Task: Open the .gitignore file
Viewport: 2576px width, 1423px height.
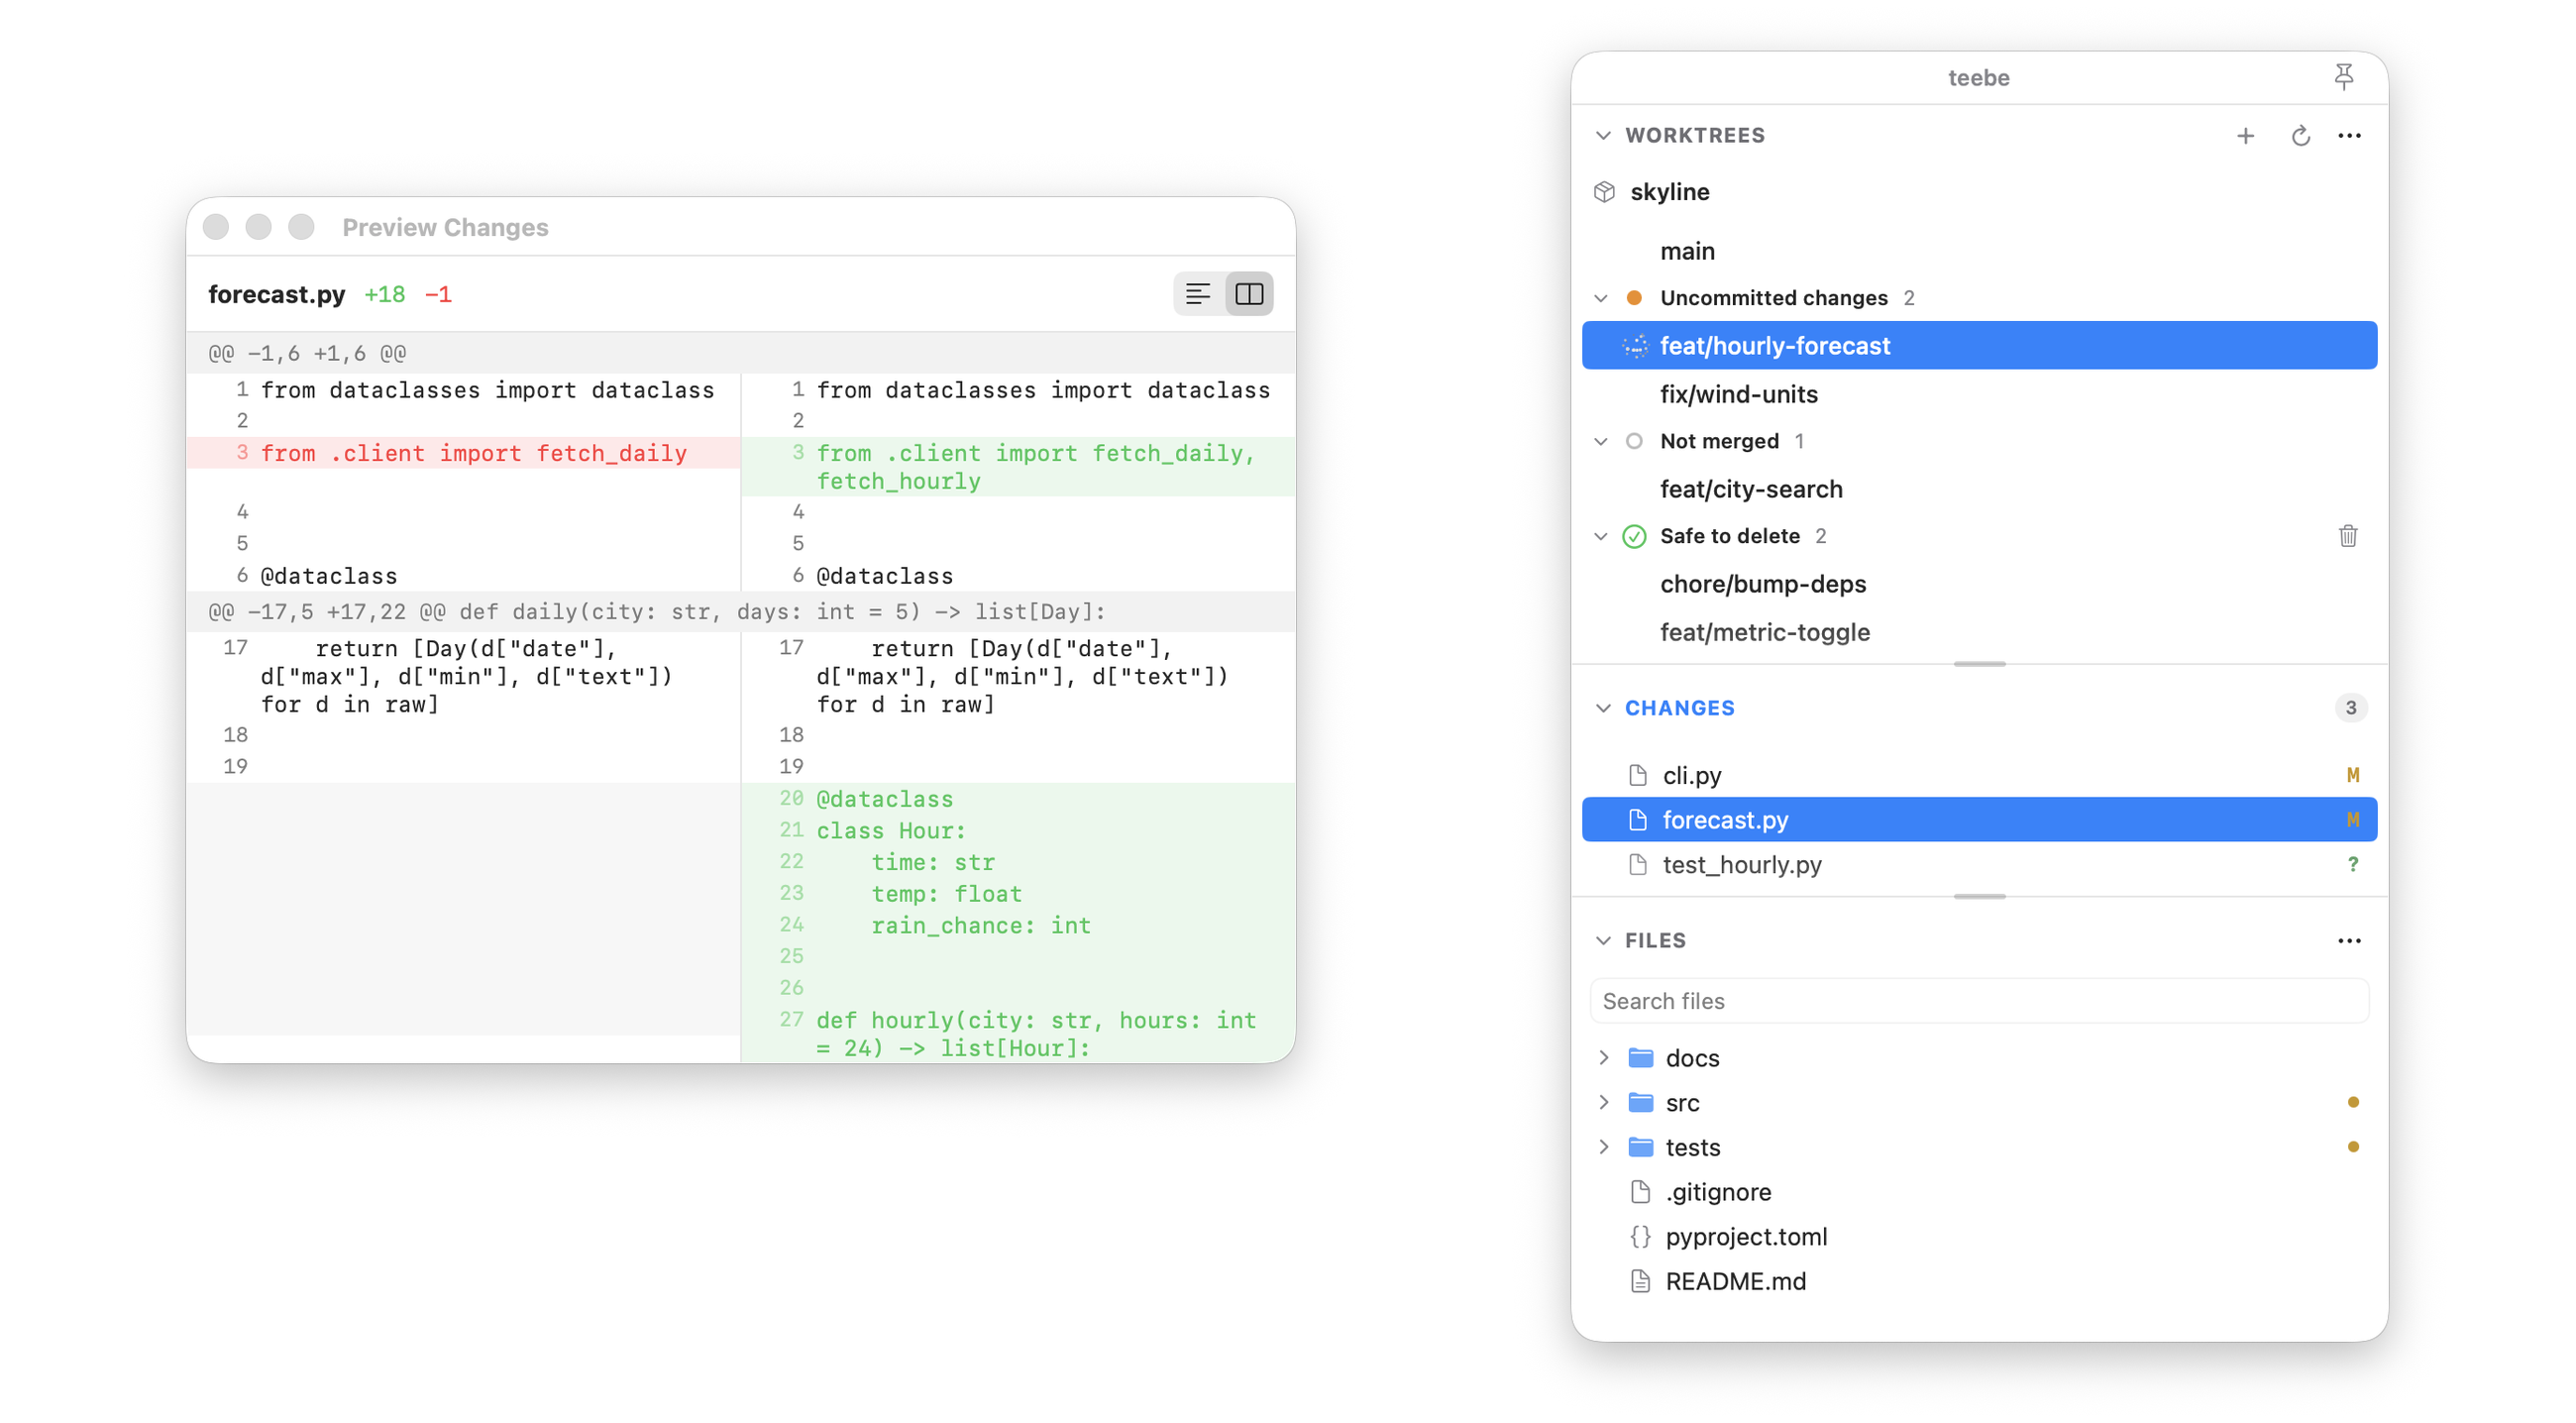Action: 1979,1192
